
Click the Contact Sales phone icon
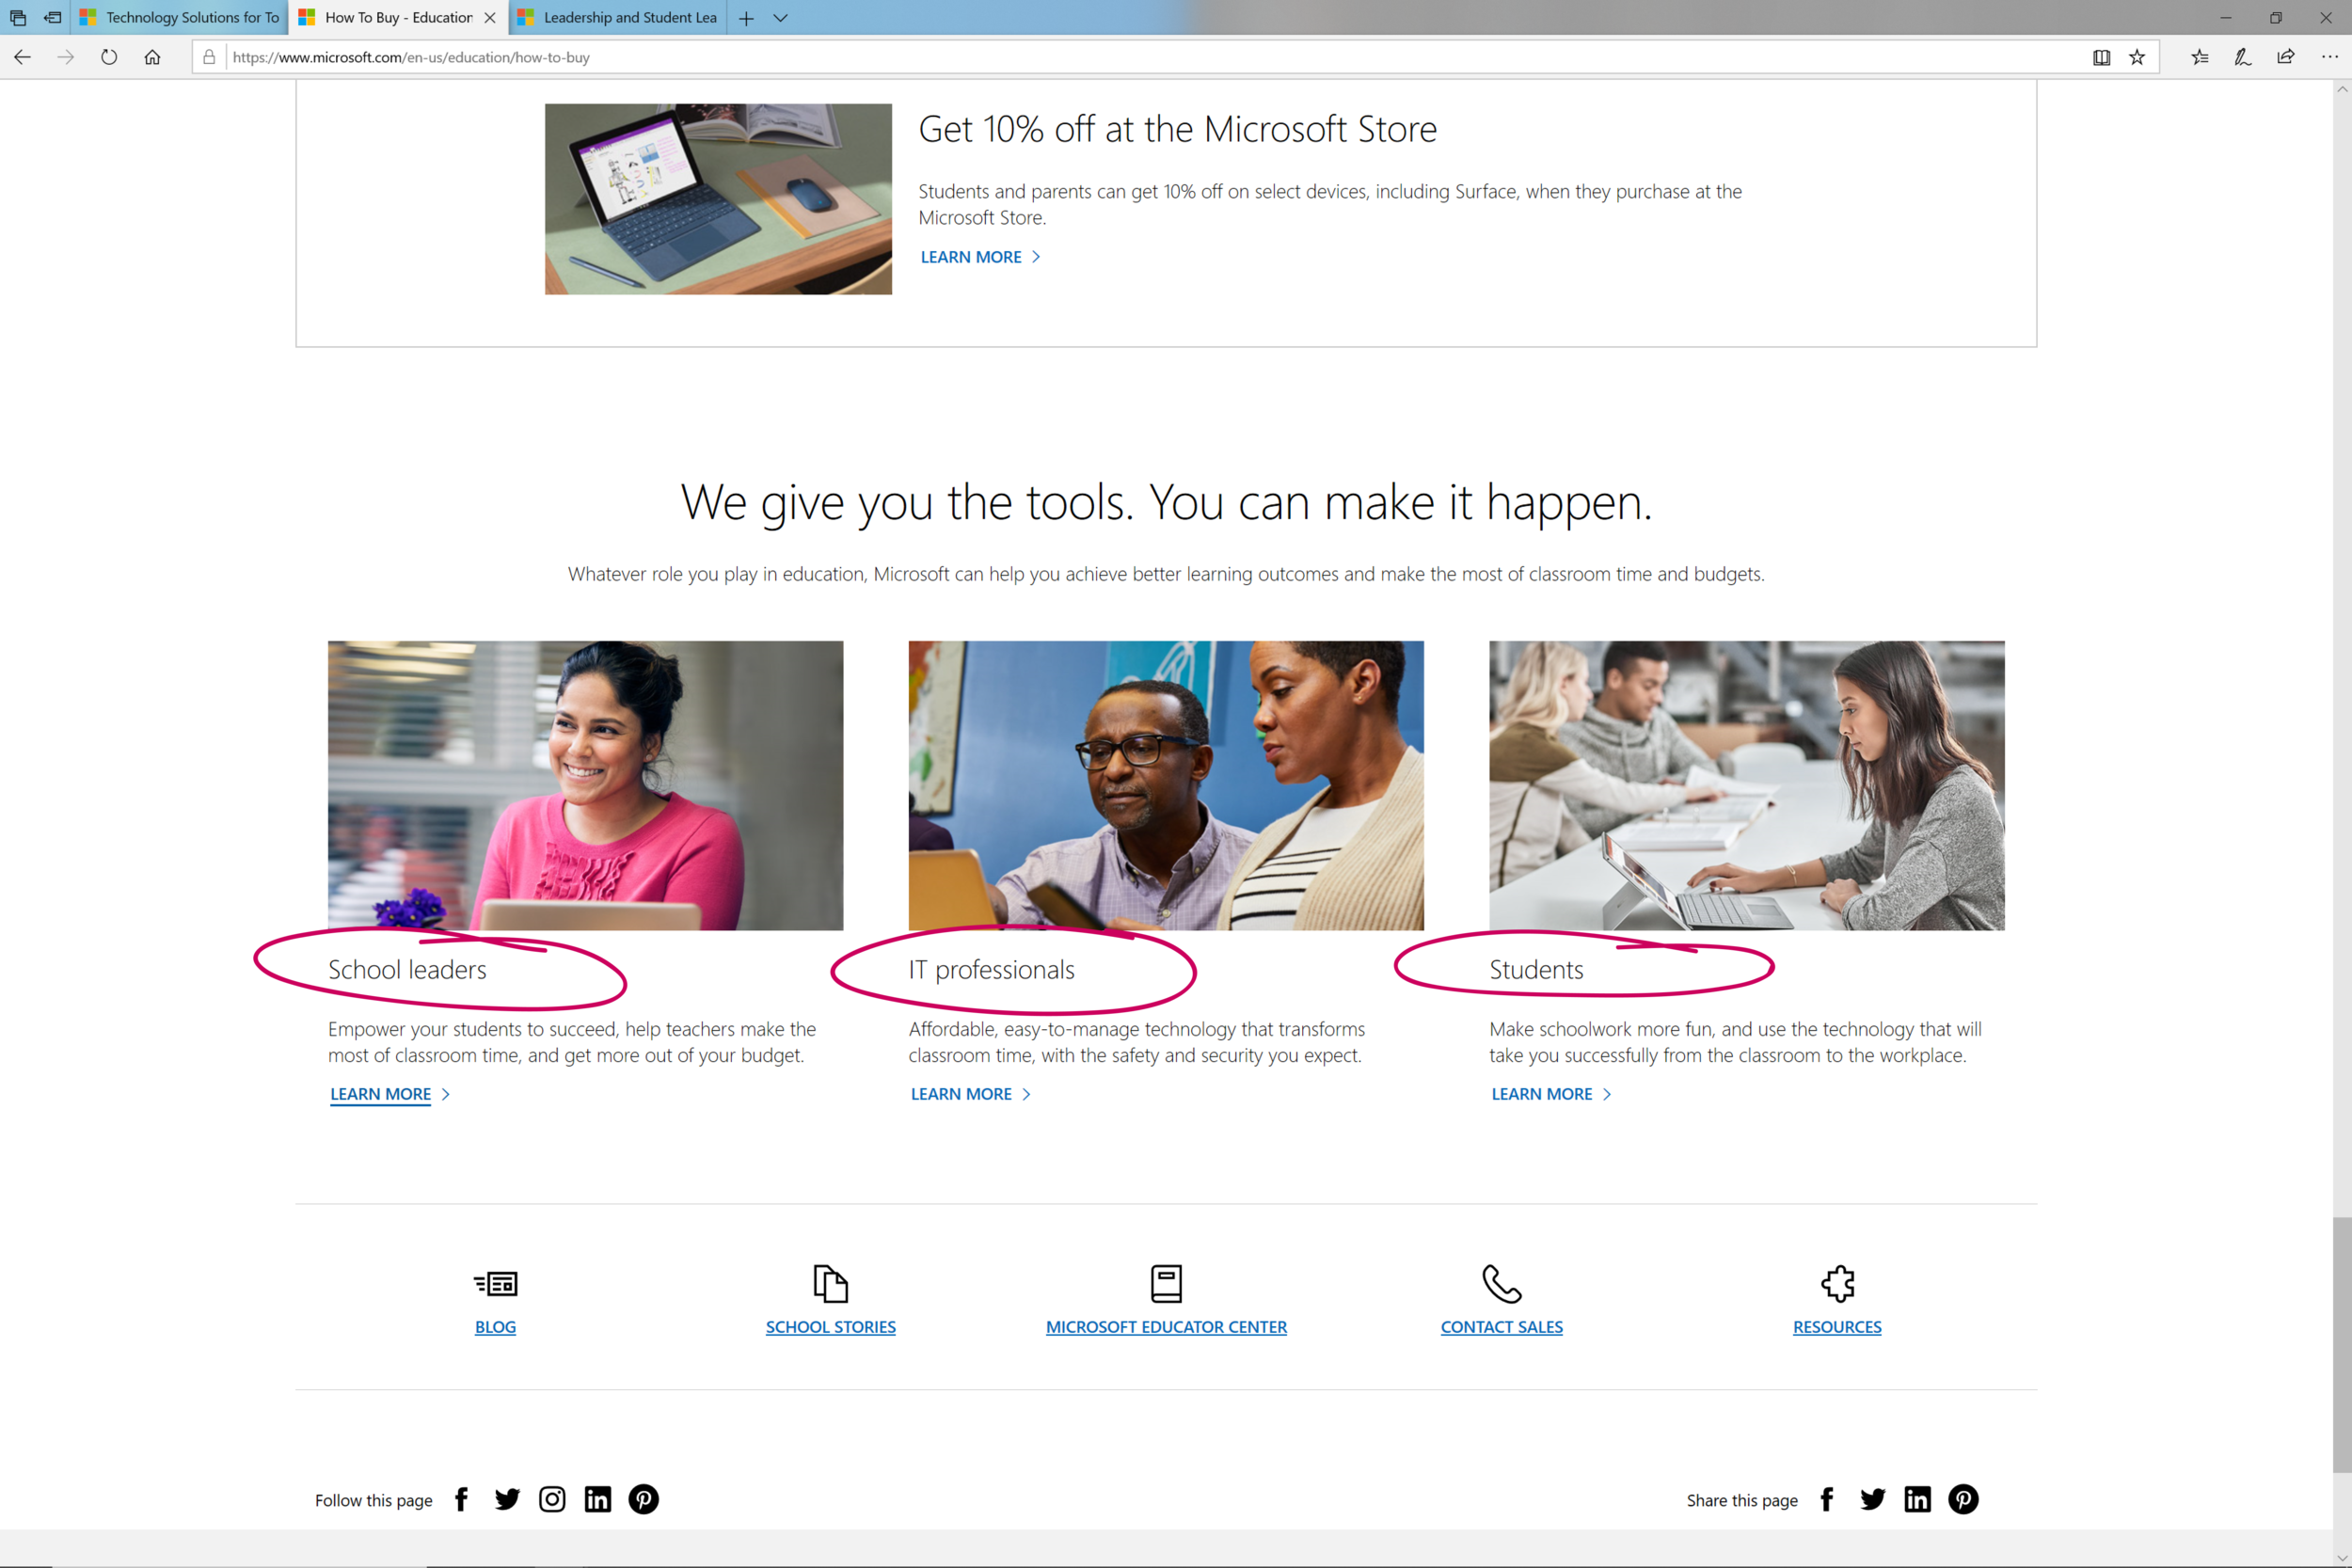(x=1501, y=1283)
